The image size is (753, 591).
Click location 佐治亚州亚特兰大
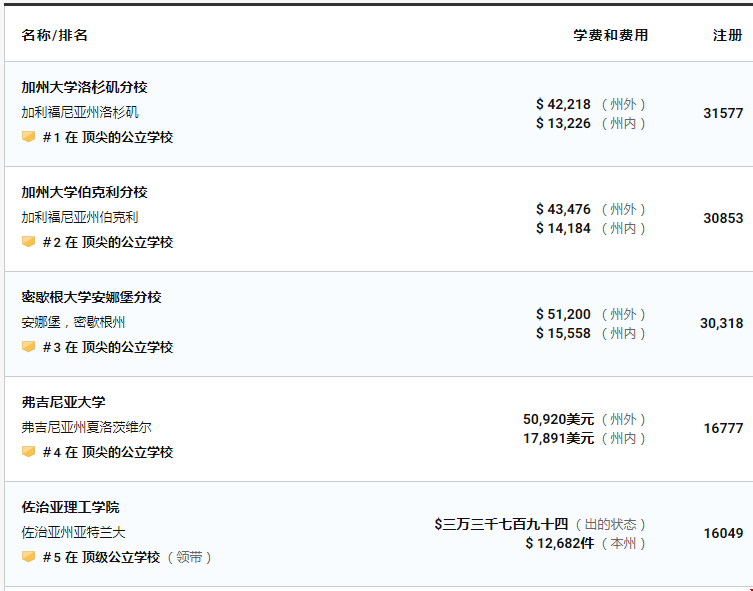point(73,532)
